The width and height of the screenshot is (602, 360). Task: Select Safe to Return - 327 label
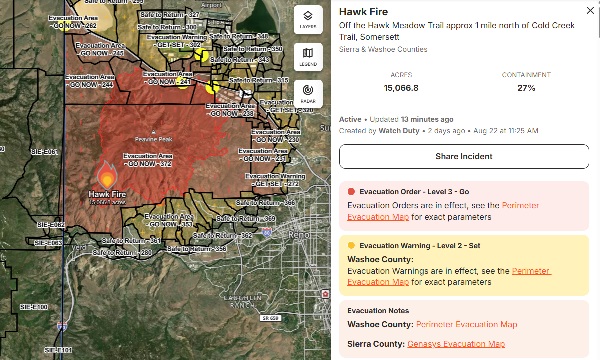pyautogui.click(x=170, y=15)
